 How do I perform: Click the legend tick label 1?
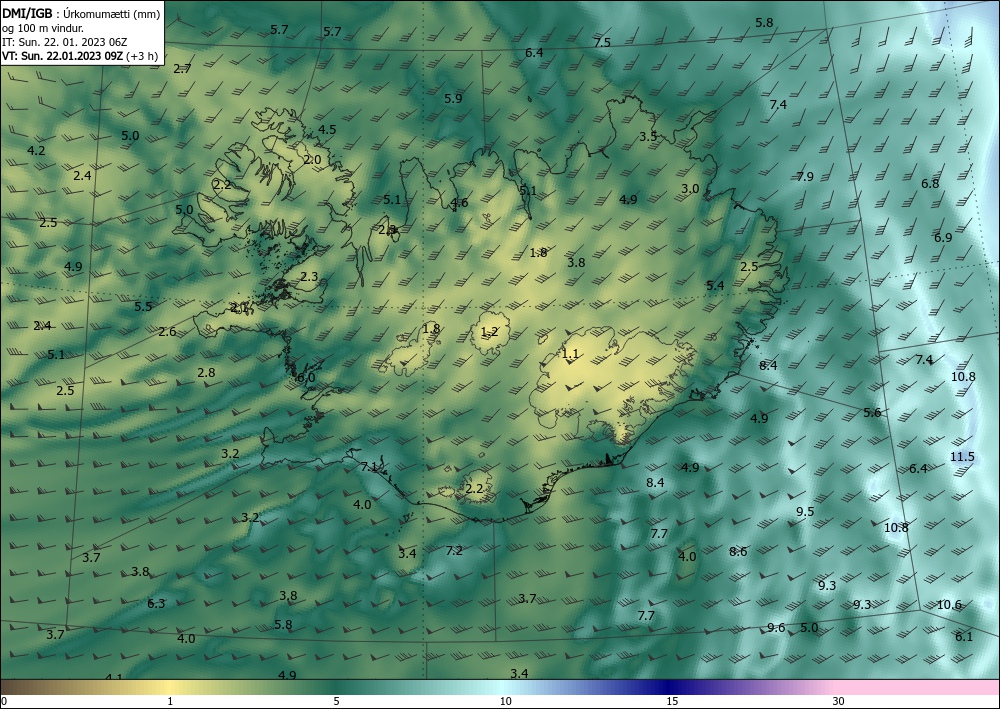(170, 702)
